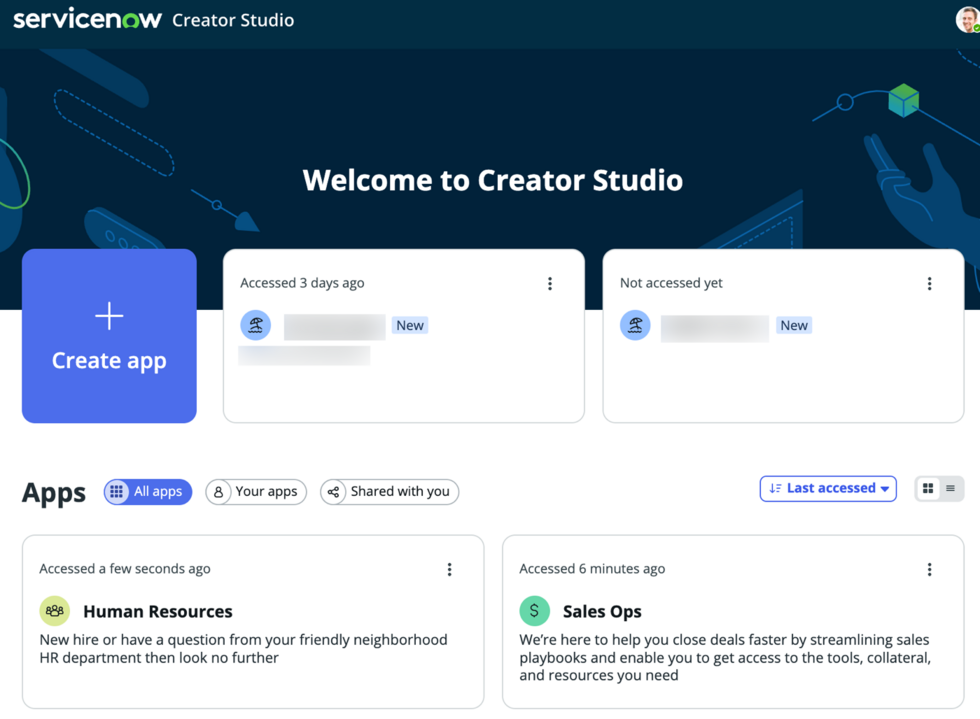Click the 'Accessed 6 minutes ago' text

tap(592, 569)
